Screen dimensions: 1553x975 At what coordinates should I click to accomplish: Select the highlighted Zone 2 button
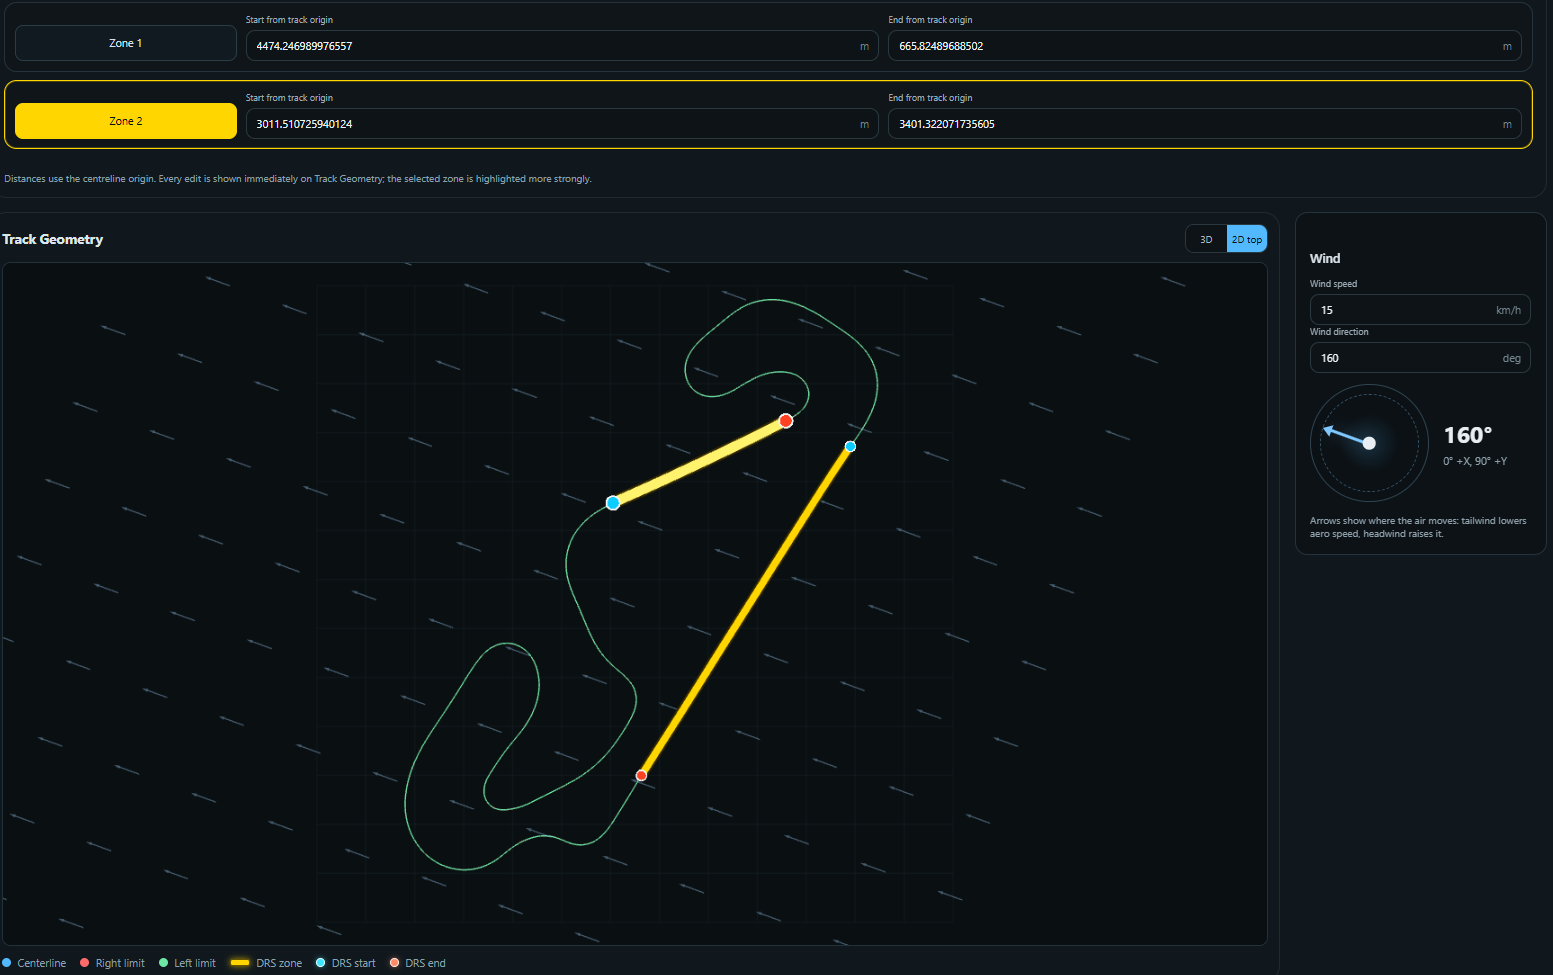[x=126, y=121]
